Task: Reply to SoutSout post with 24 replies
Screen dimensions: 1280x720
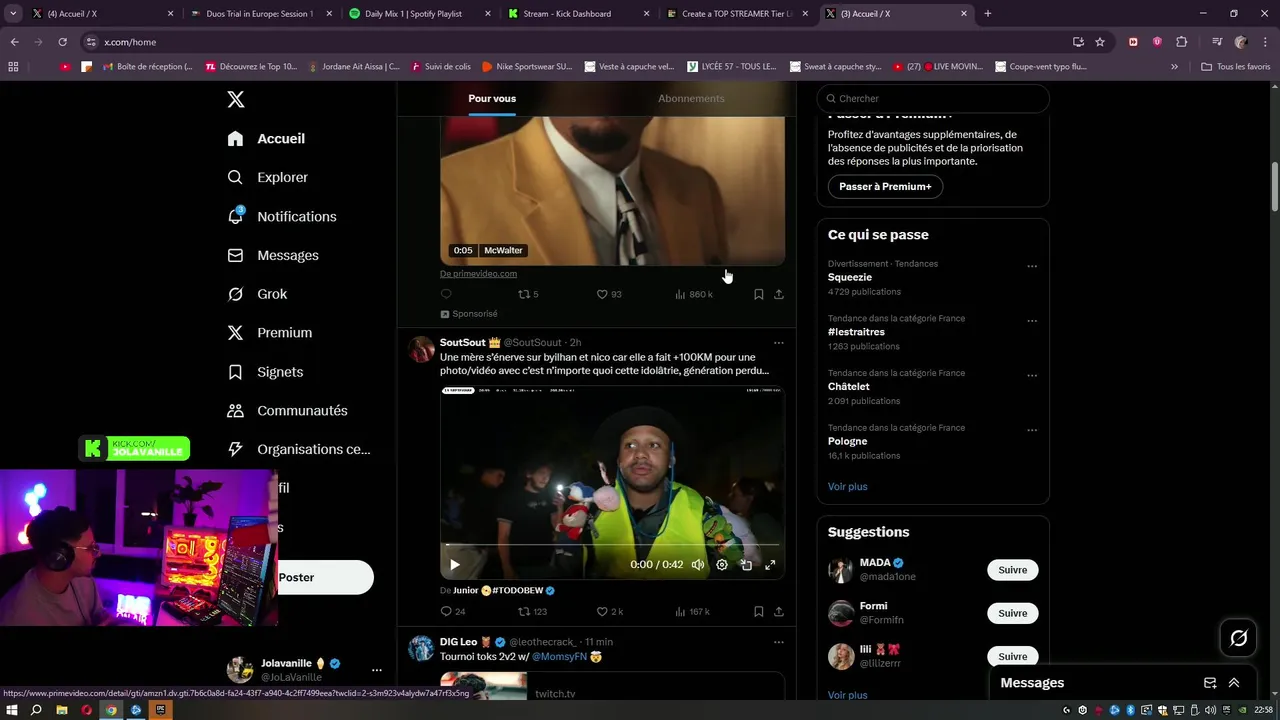Action: 453,611
